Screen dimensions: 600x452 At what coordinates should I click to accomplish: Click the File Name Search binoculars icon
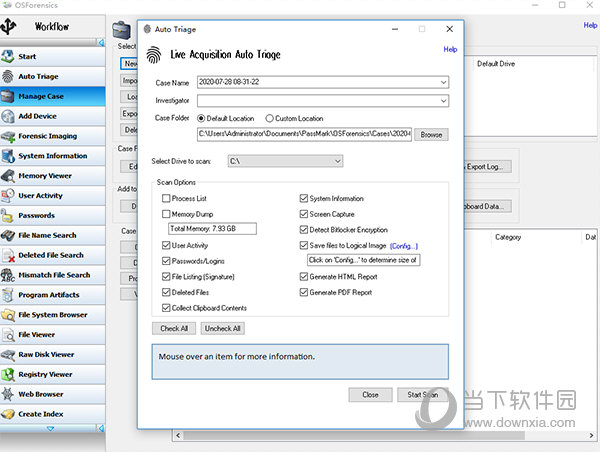tap(8, 235)
